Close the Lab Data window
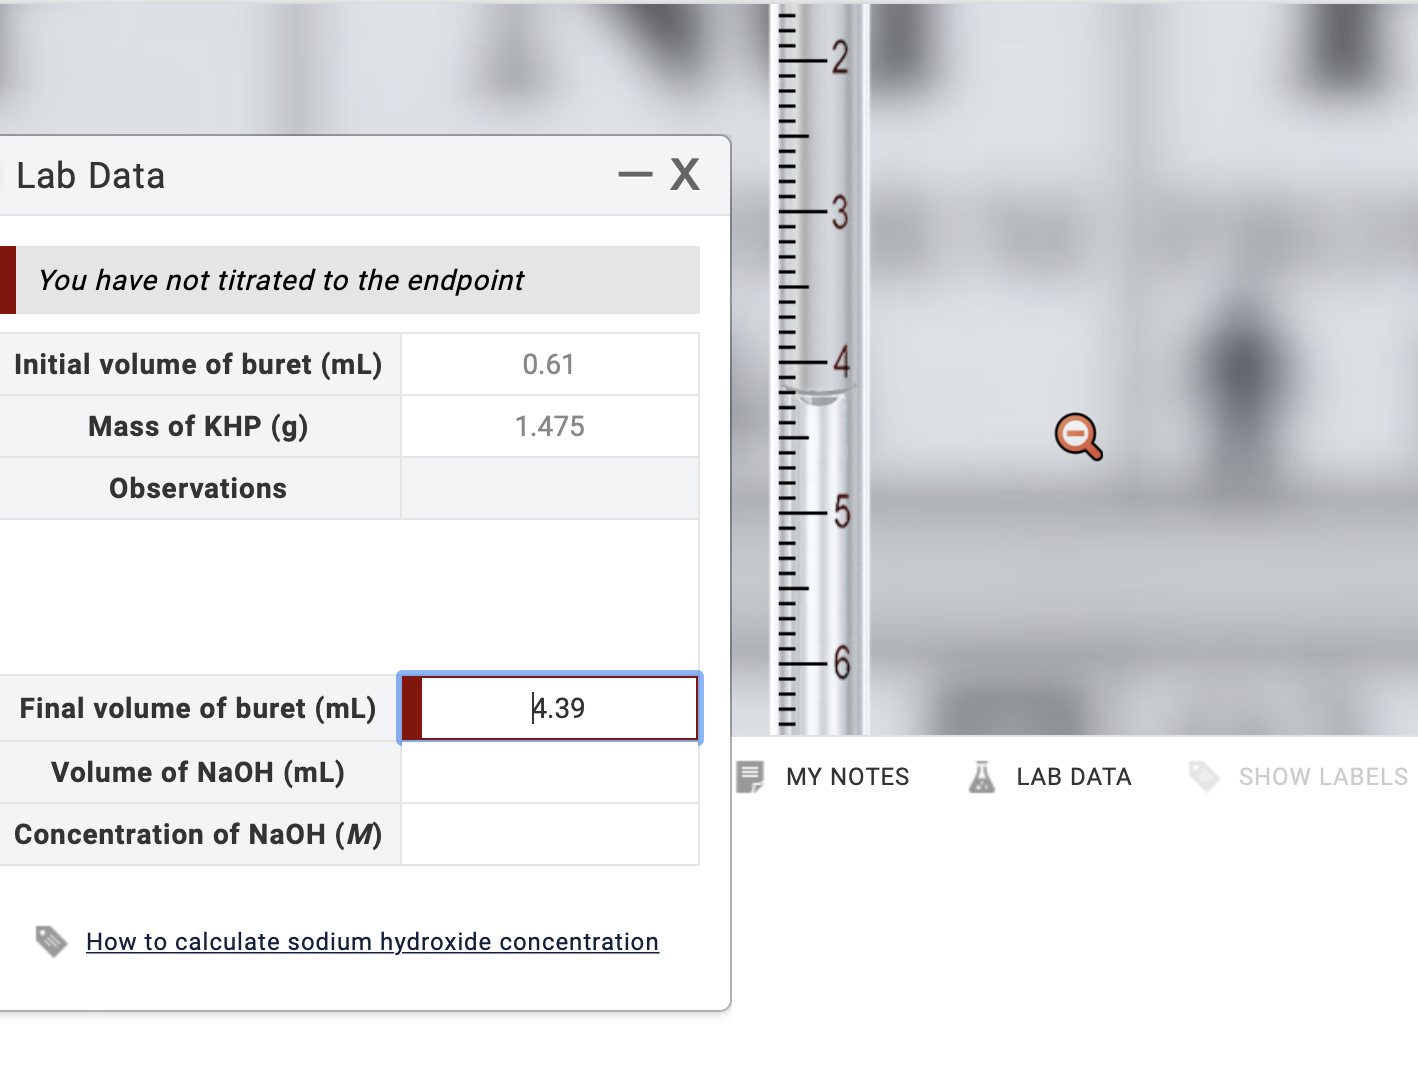 coord(685,173)
